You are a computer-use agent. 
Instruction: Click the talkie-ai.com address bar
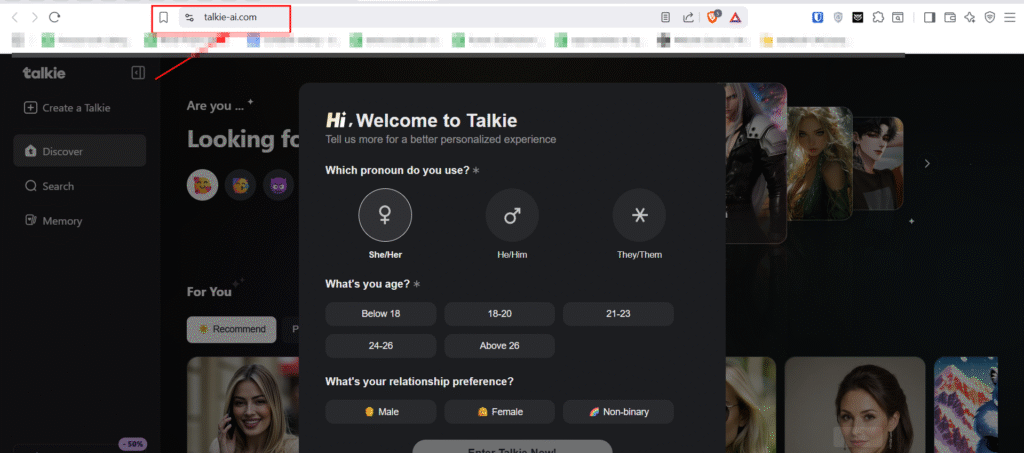pyautogui.click(x=418, y=18)
